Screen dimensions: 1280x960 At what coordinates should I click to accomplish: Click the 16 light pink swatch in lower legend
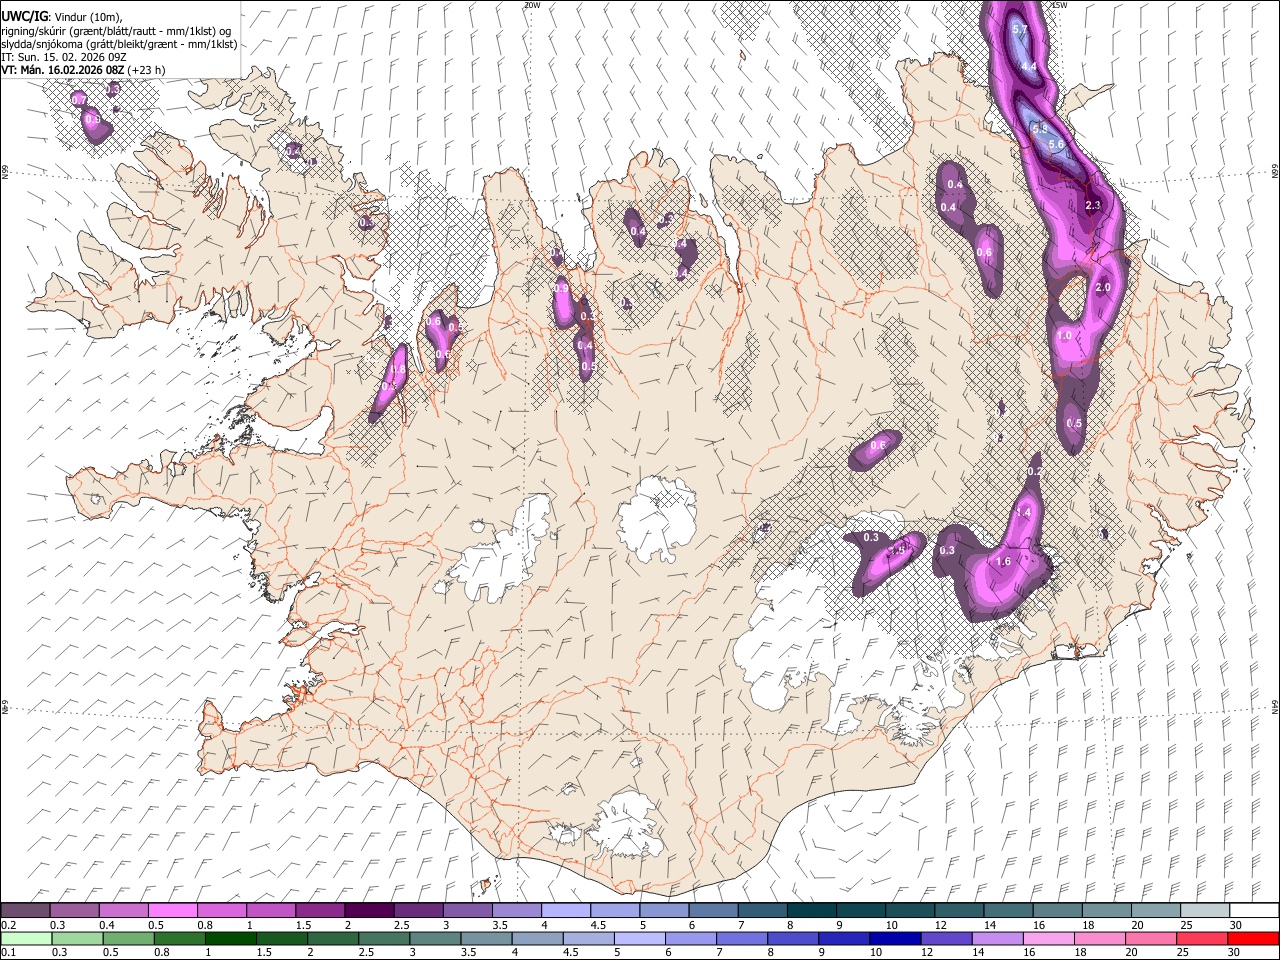(x=1047, y=939)
